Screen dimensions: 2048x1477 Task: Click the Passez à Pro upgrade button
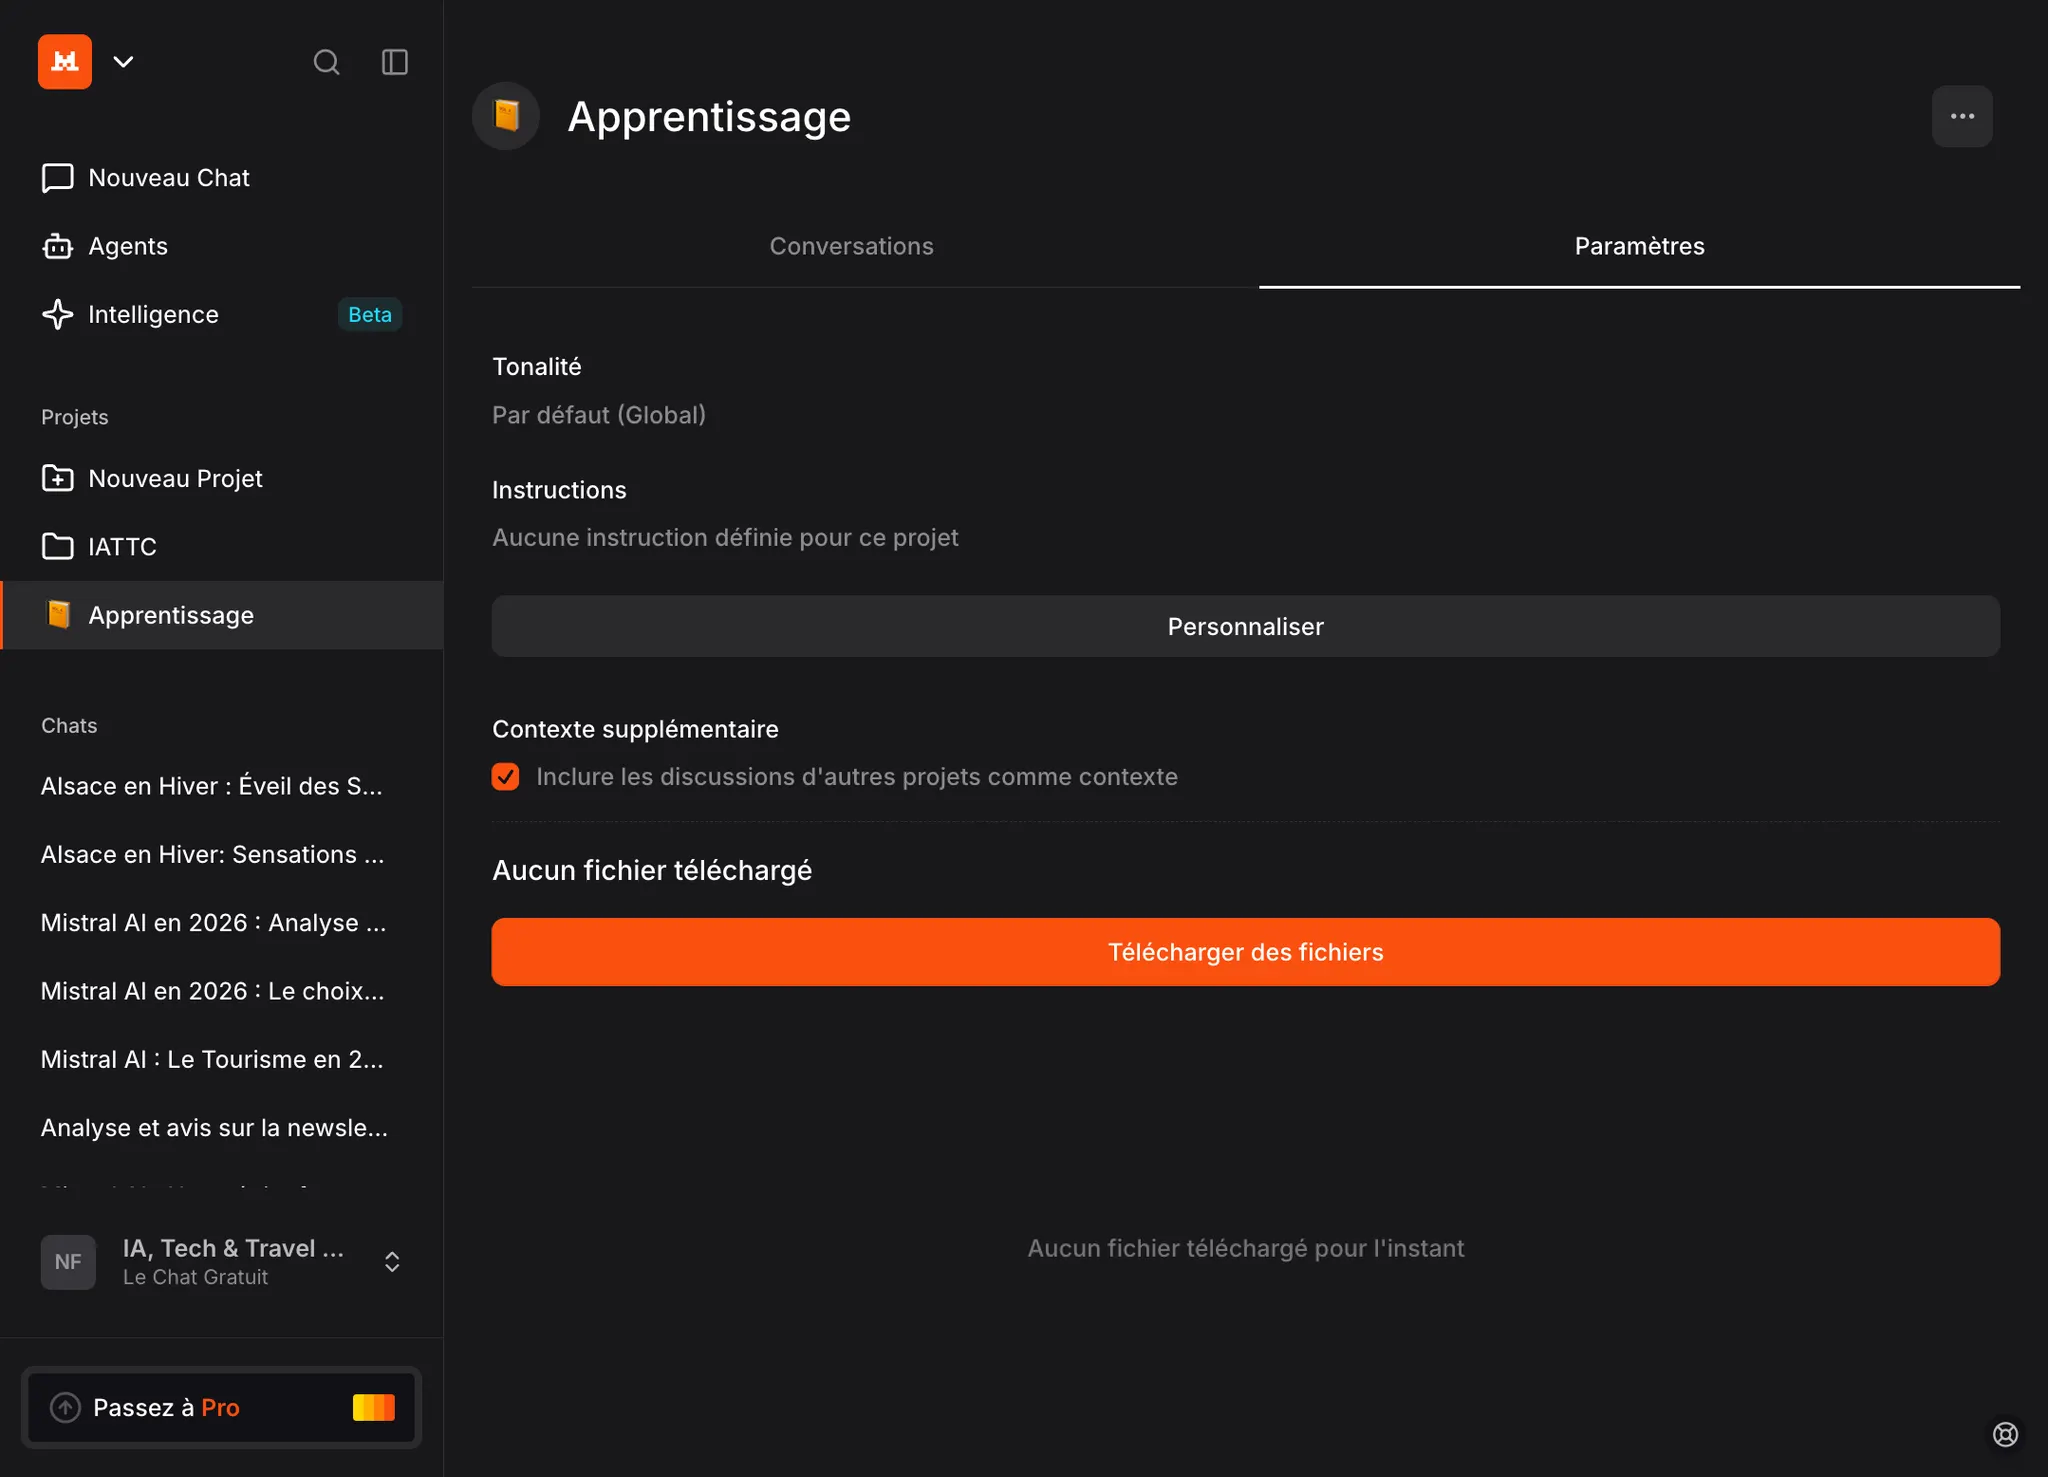click(221, 1407)
